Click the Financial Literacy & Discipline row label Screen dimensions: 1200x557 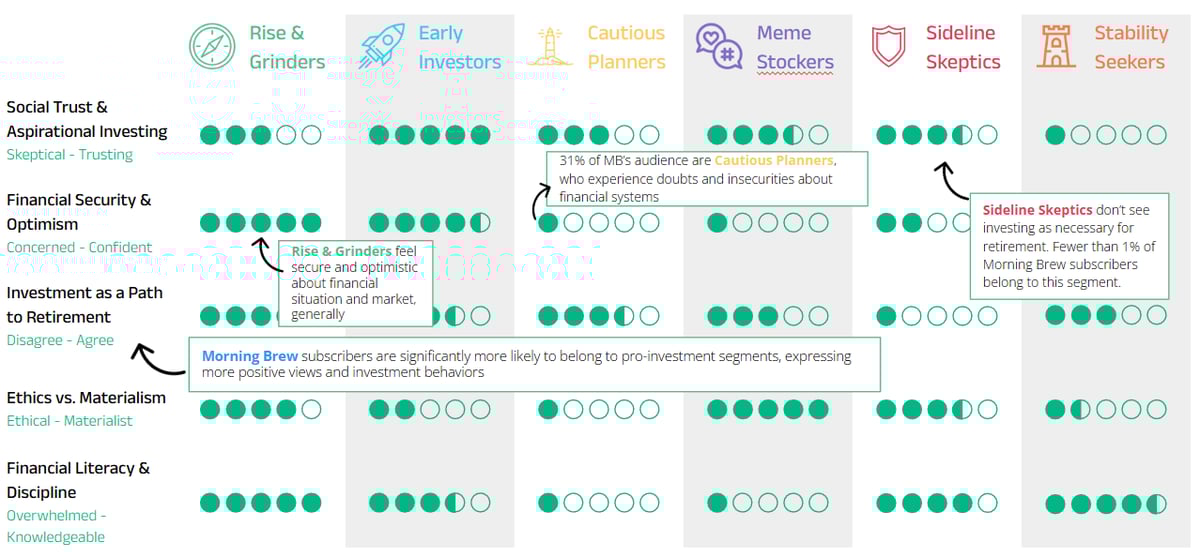point(78,480)
